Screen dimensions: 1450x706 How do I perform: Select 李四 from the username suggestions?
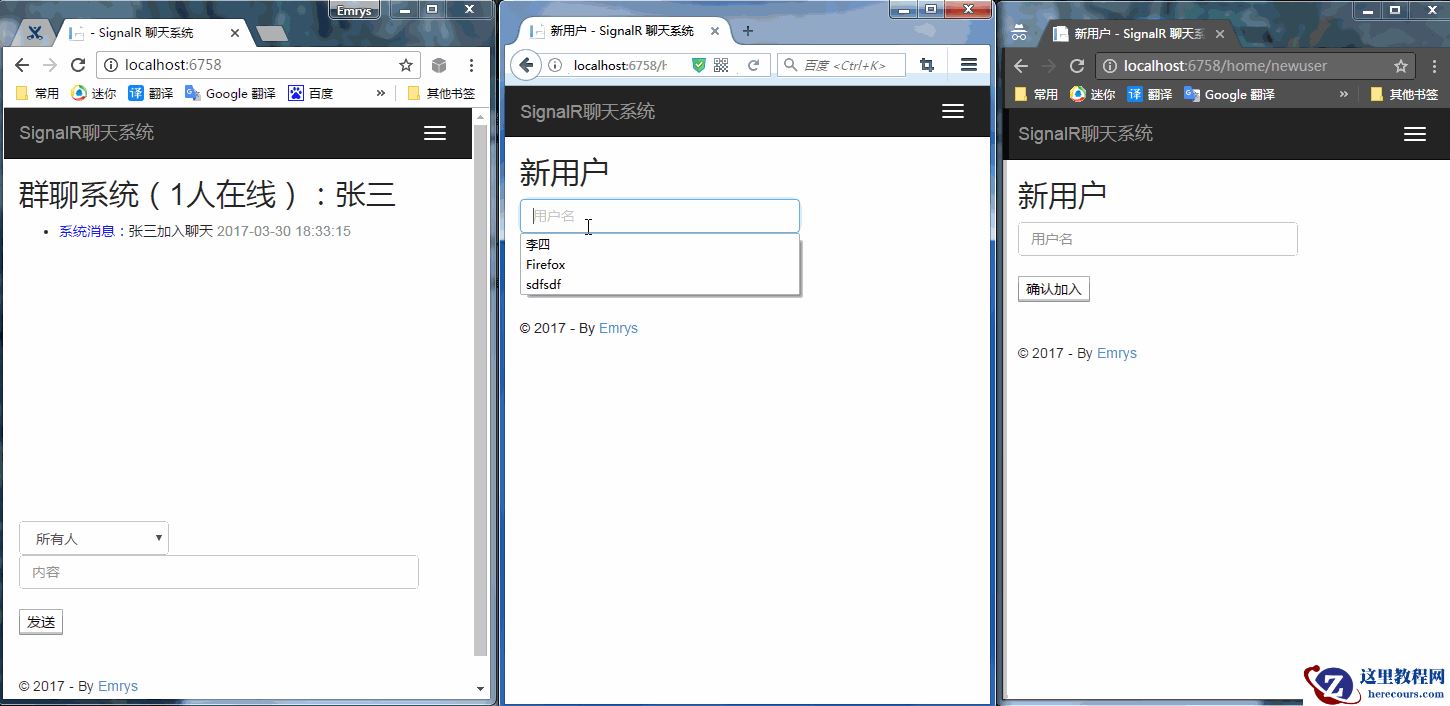pyautogui.click(x=538, y=244)
